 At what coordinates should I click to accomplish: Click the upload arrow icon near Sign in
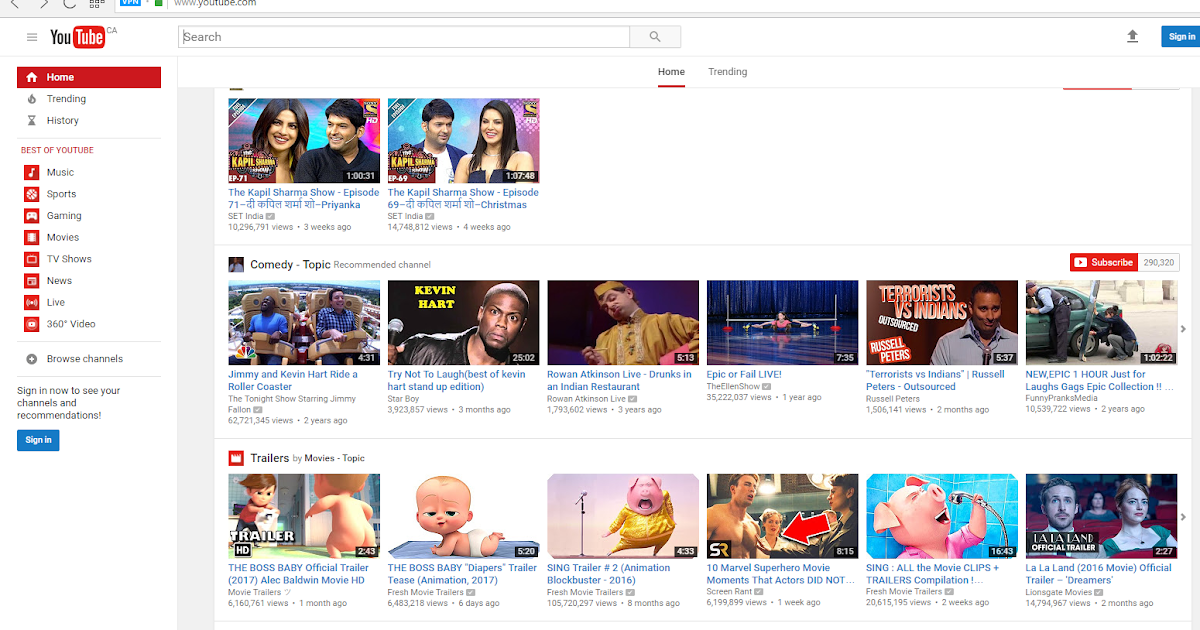(1132, 36)
